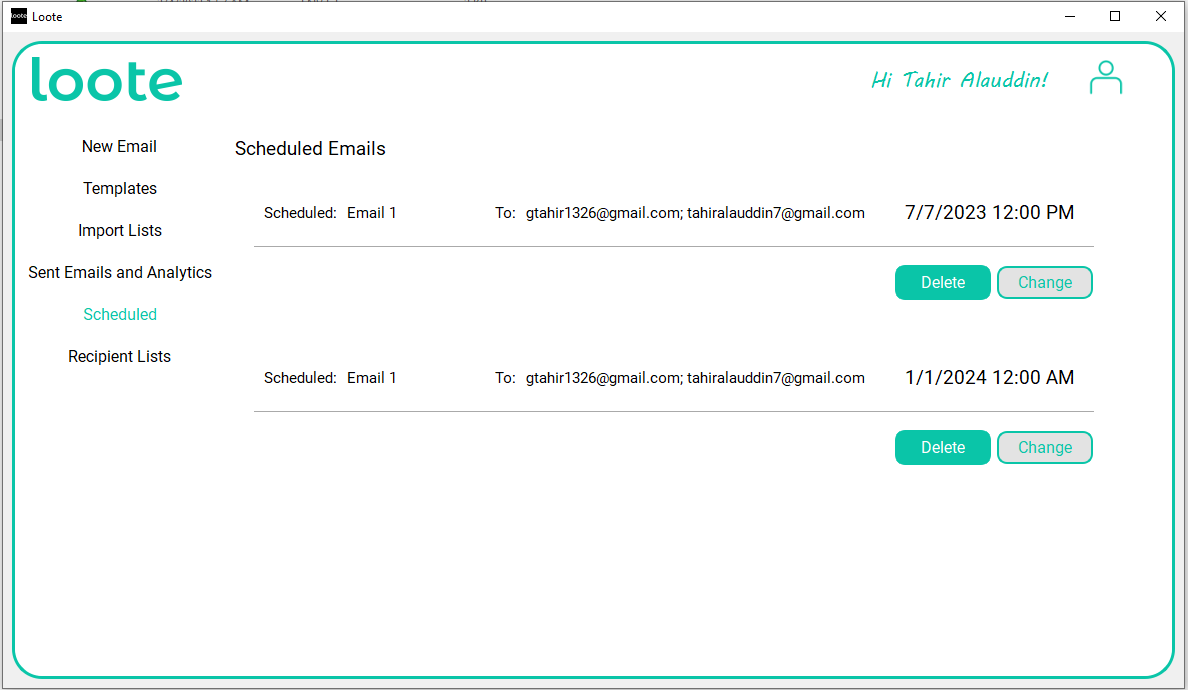Click recipients of the 7/7/2023 email
The image size is (1188, 690).
695,214
